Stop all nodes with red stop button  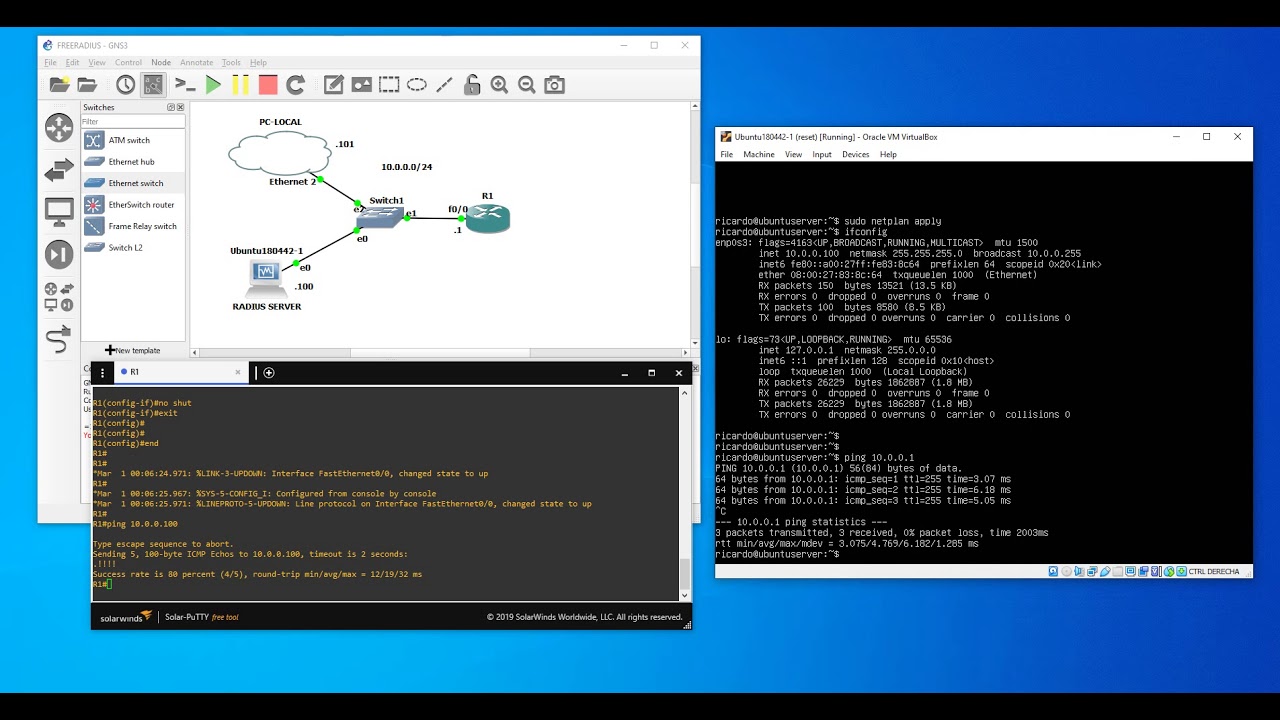[268, 85]
